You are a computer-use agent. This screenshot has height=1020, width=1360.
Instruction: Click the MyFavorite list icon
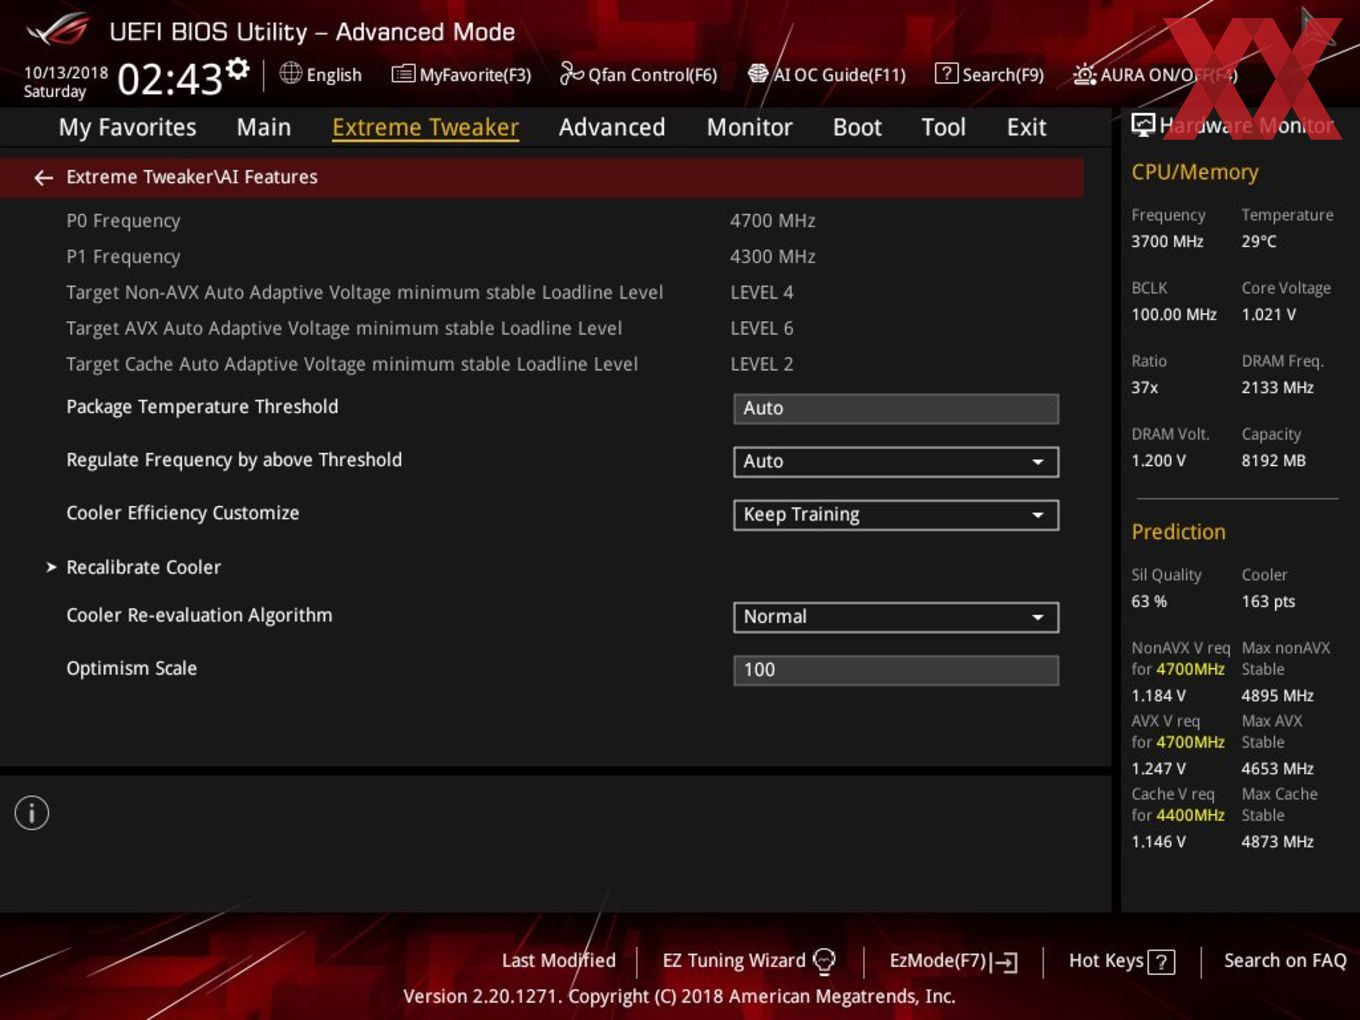tap(403, 74)
